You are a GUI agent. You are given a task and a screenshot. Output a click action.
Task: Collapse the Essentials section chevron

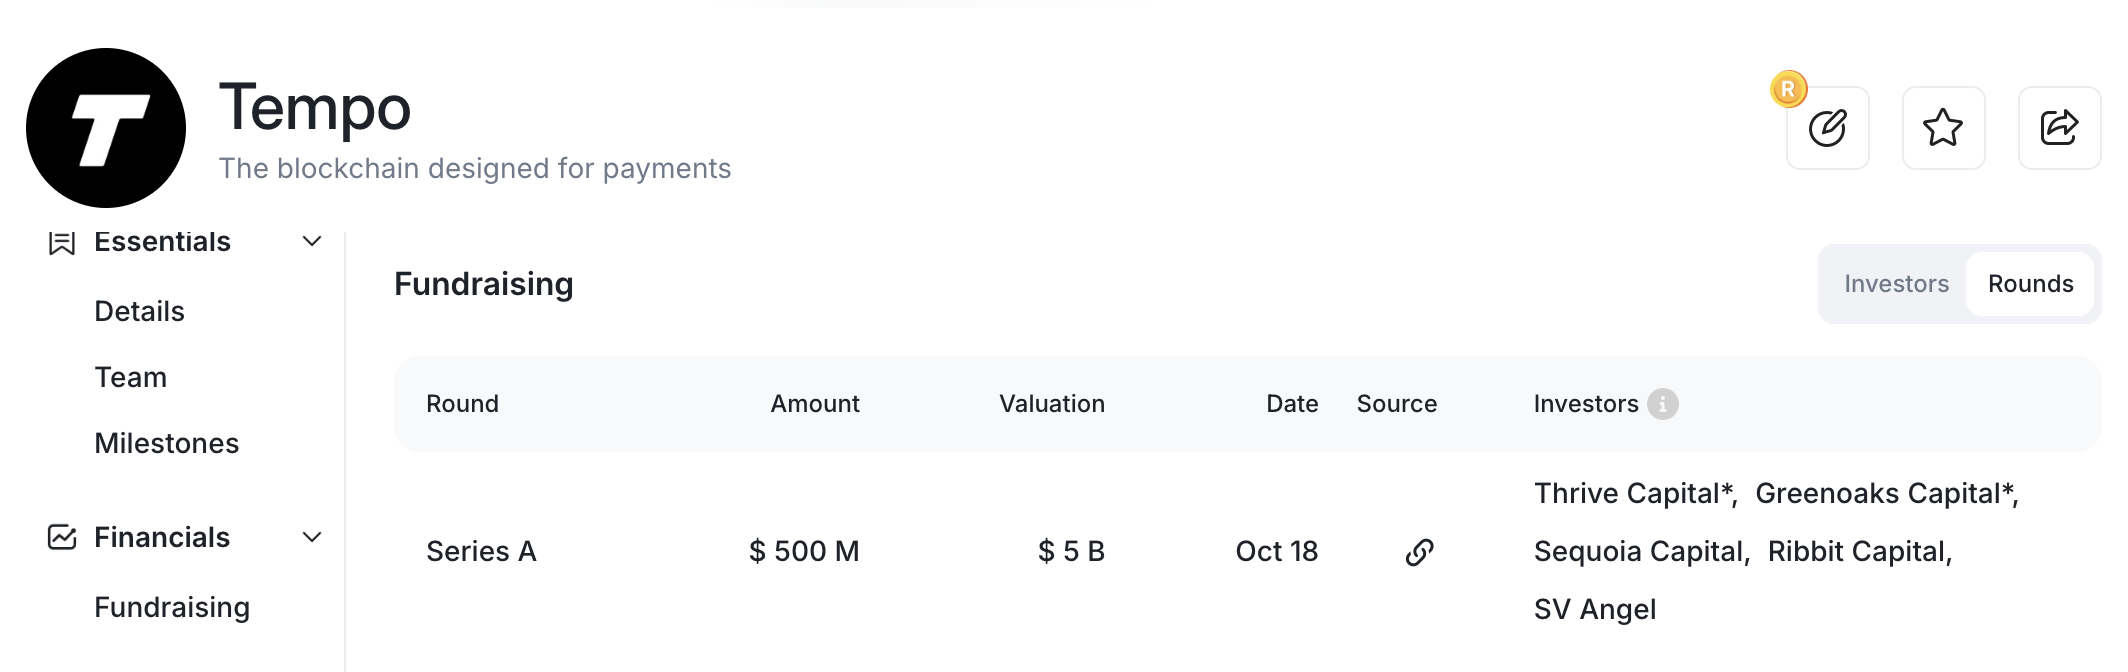coord(312,242)
